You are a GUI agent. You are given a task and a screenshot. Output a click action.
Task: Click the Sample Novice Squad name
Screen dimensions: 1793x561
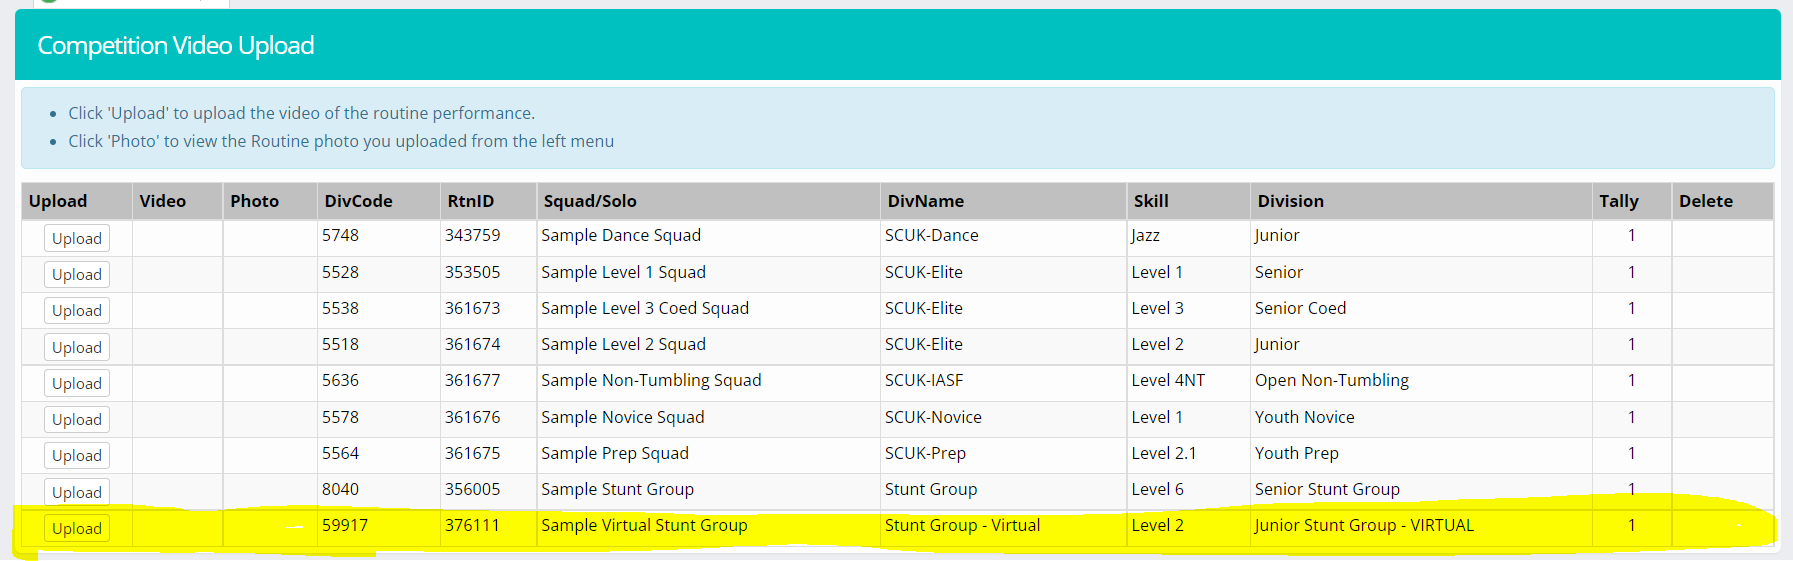pyautogui.click(x=622, y=417)
